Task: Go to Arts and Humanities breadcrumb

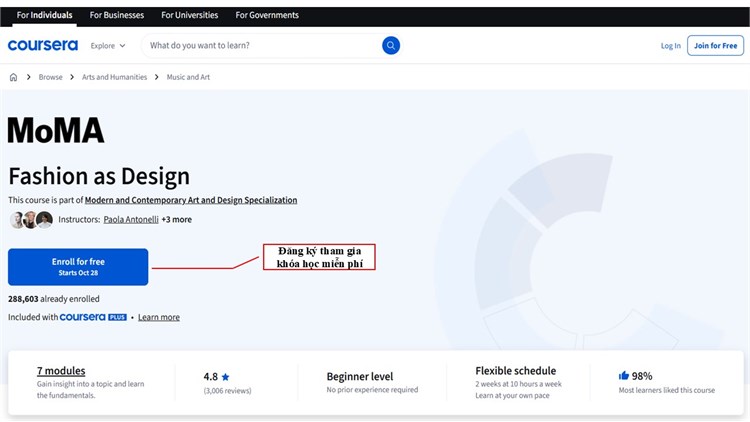Action: (x=114, y=77)
